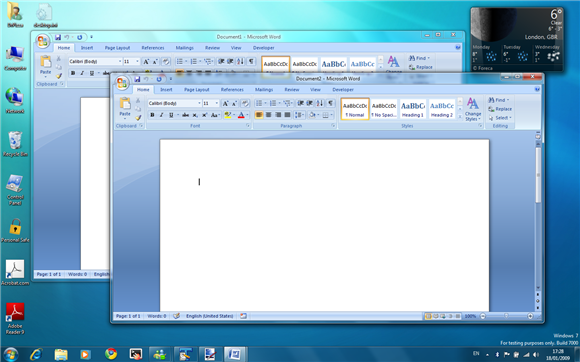Click Increase Indent in Document2

click(310, 103)
